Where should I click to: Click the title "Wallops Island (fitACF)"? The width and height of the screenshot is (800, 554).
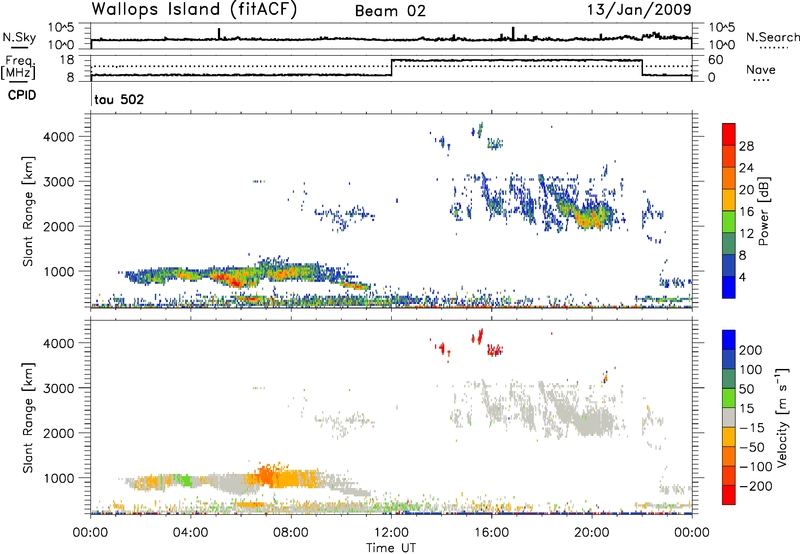(194, 10)
